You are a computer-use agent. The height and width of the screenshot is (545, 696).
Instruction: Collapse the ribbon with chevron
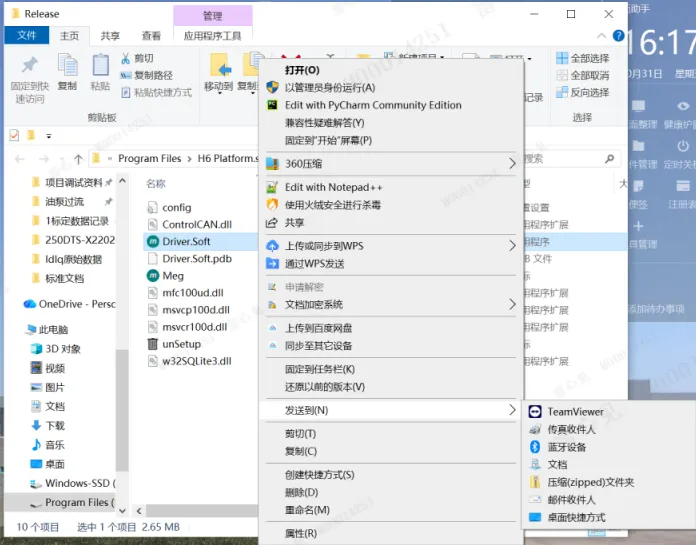(601, 36)
